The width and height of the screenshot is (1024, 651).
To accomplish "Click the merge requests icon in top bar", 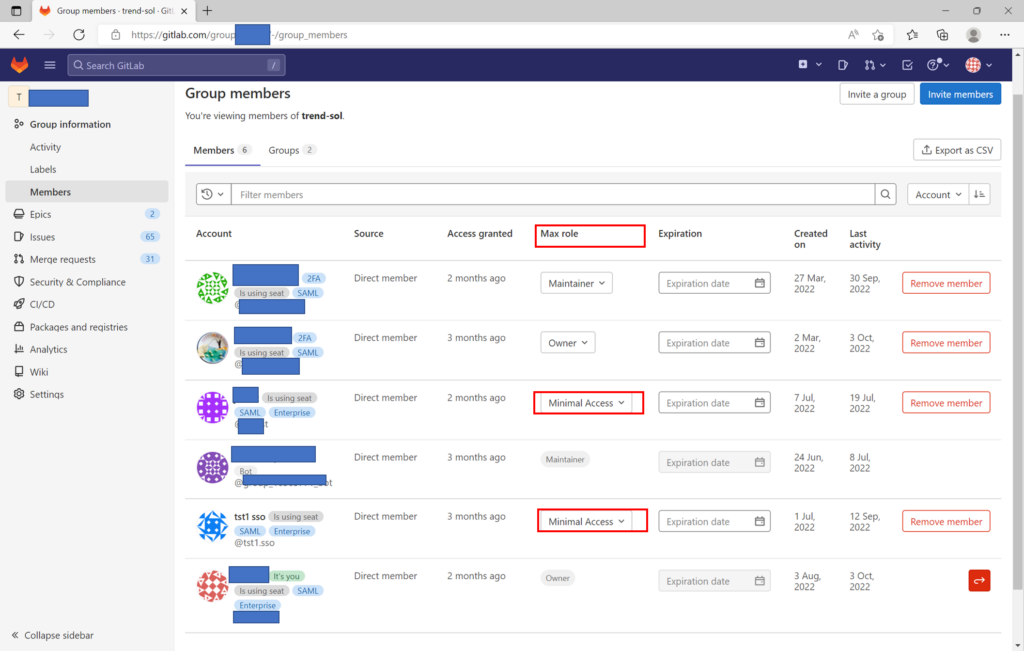I will click(873, 65).
